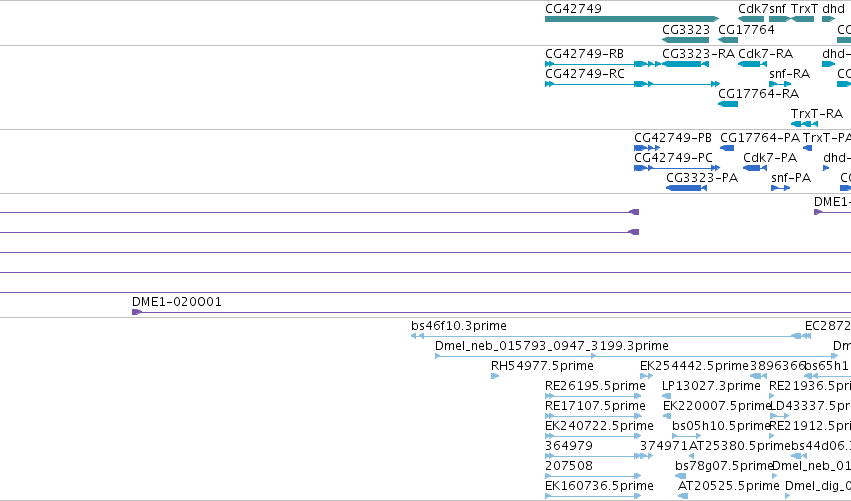Image resolution: width=851 pixels, height=501 pixels.
Task: Select transcript CG42749-RB
Action: point(603,64)
